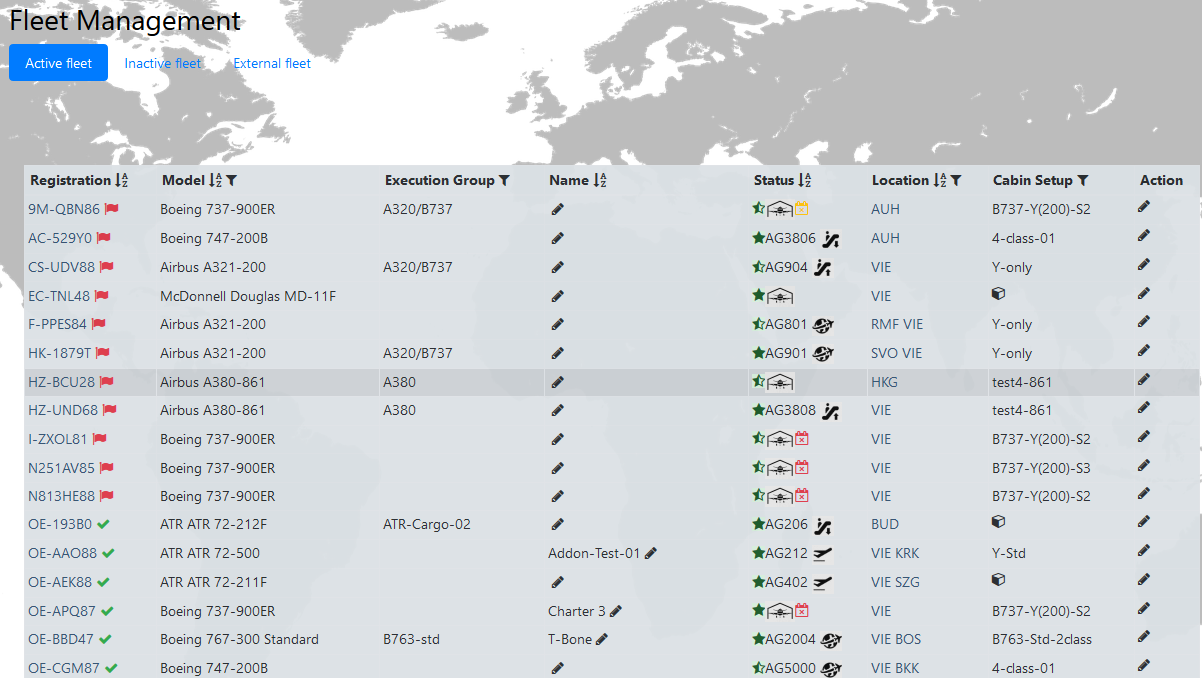Viewport: 1202px width, 678px height.
Task: Click hangar icon in N813HE88 status
Action: pos(780,496)
